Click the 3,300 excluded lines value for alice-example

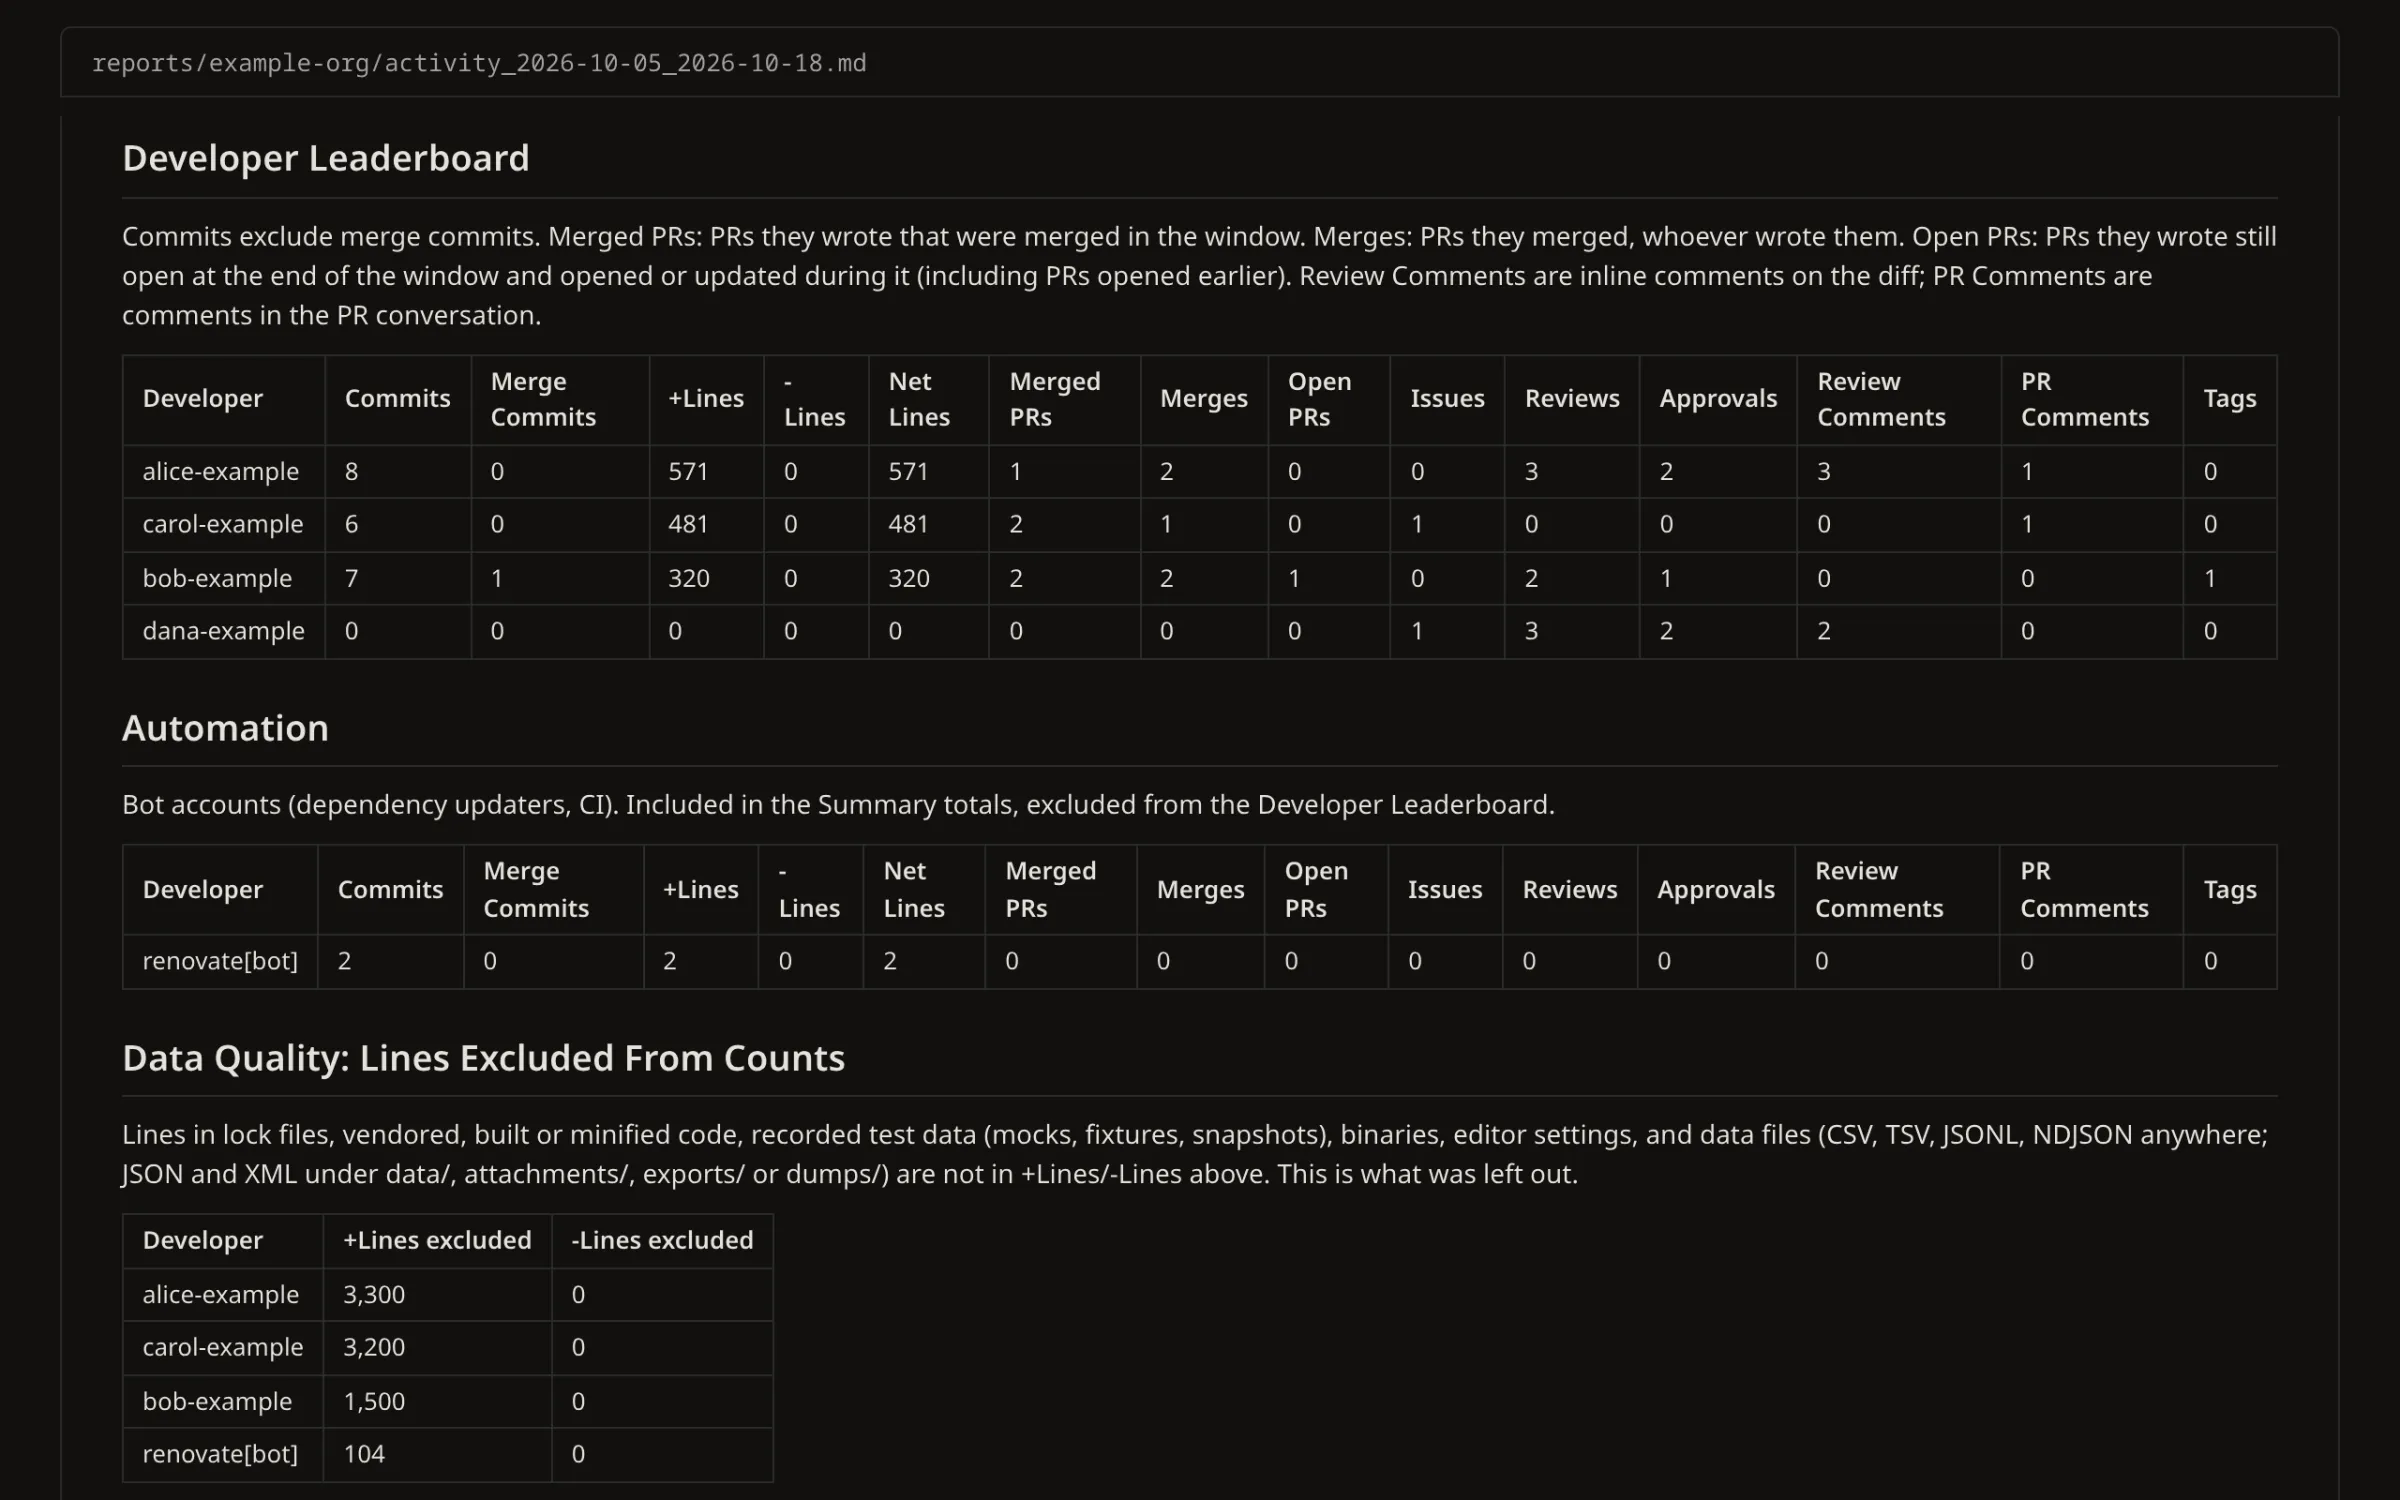click(374, 1294)
